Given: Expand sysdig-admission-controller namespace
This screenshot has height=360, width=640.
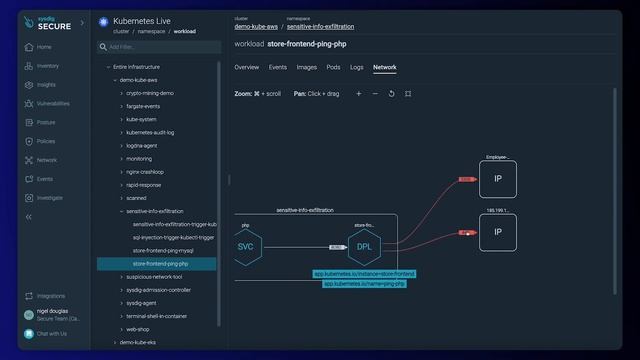Looking at the screenshot, I should coord(121,290).
